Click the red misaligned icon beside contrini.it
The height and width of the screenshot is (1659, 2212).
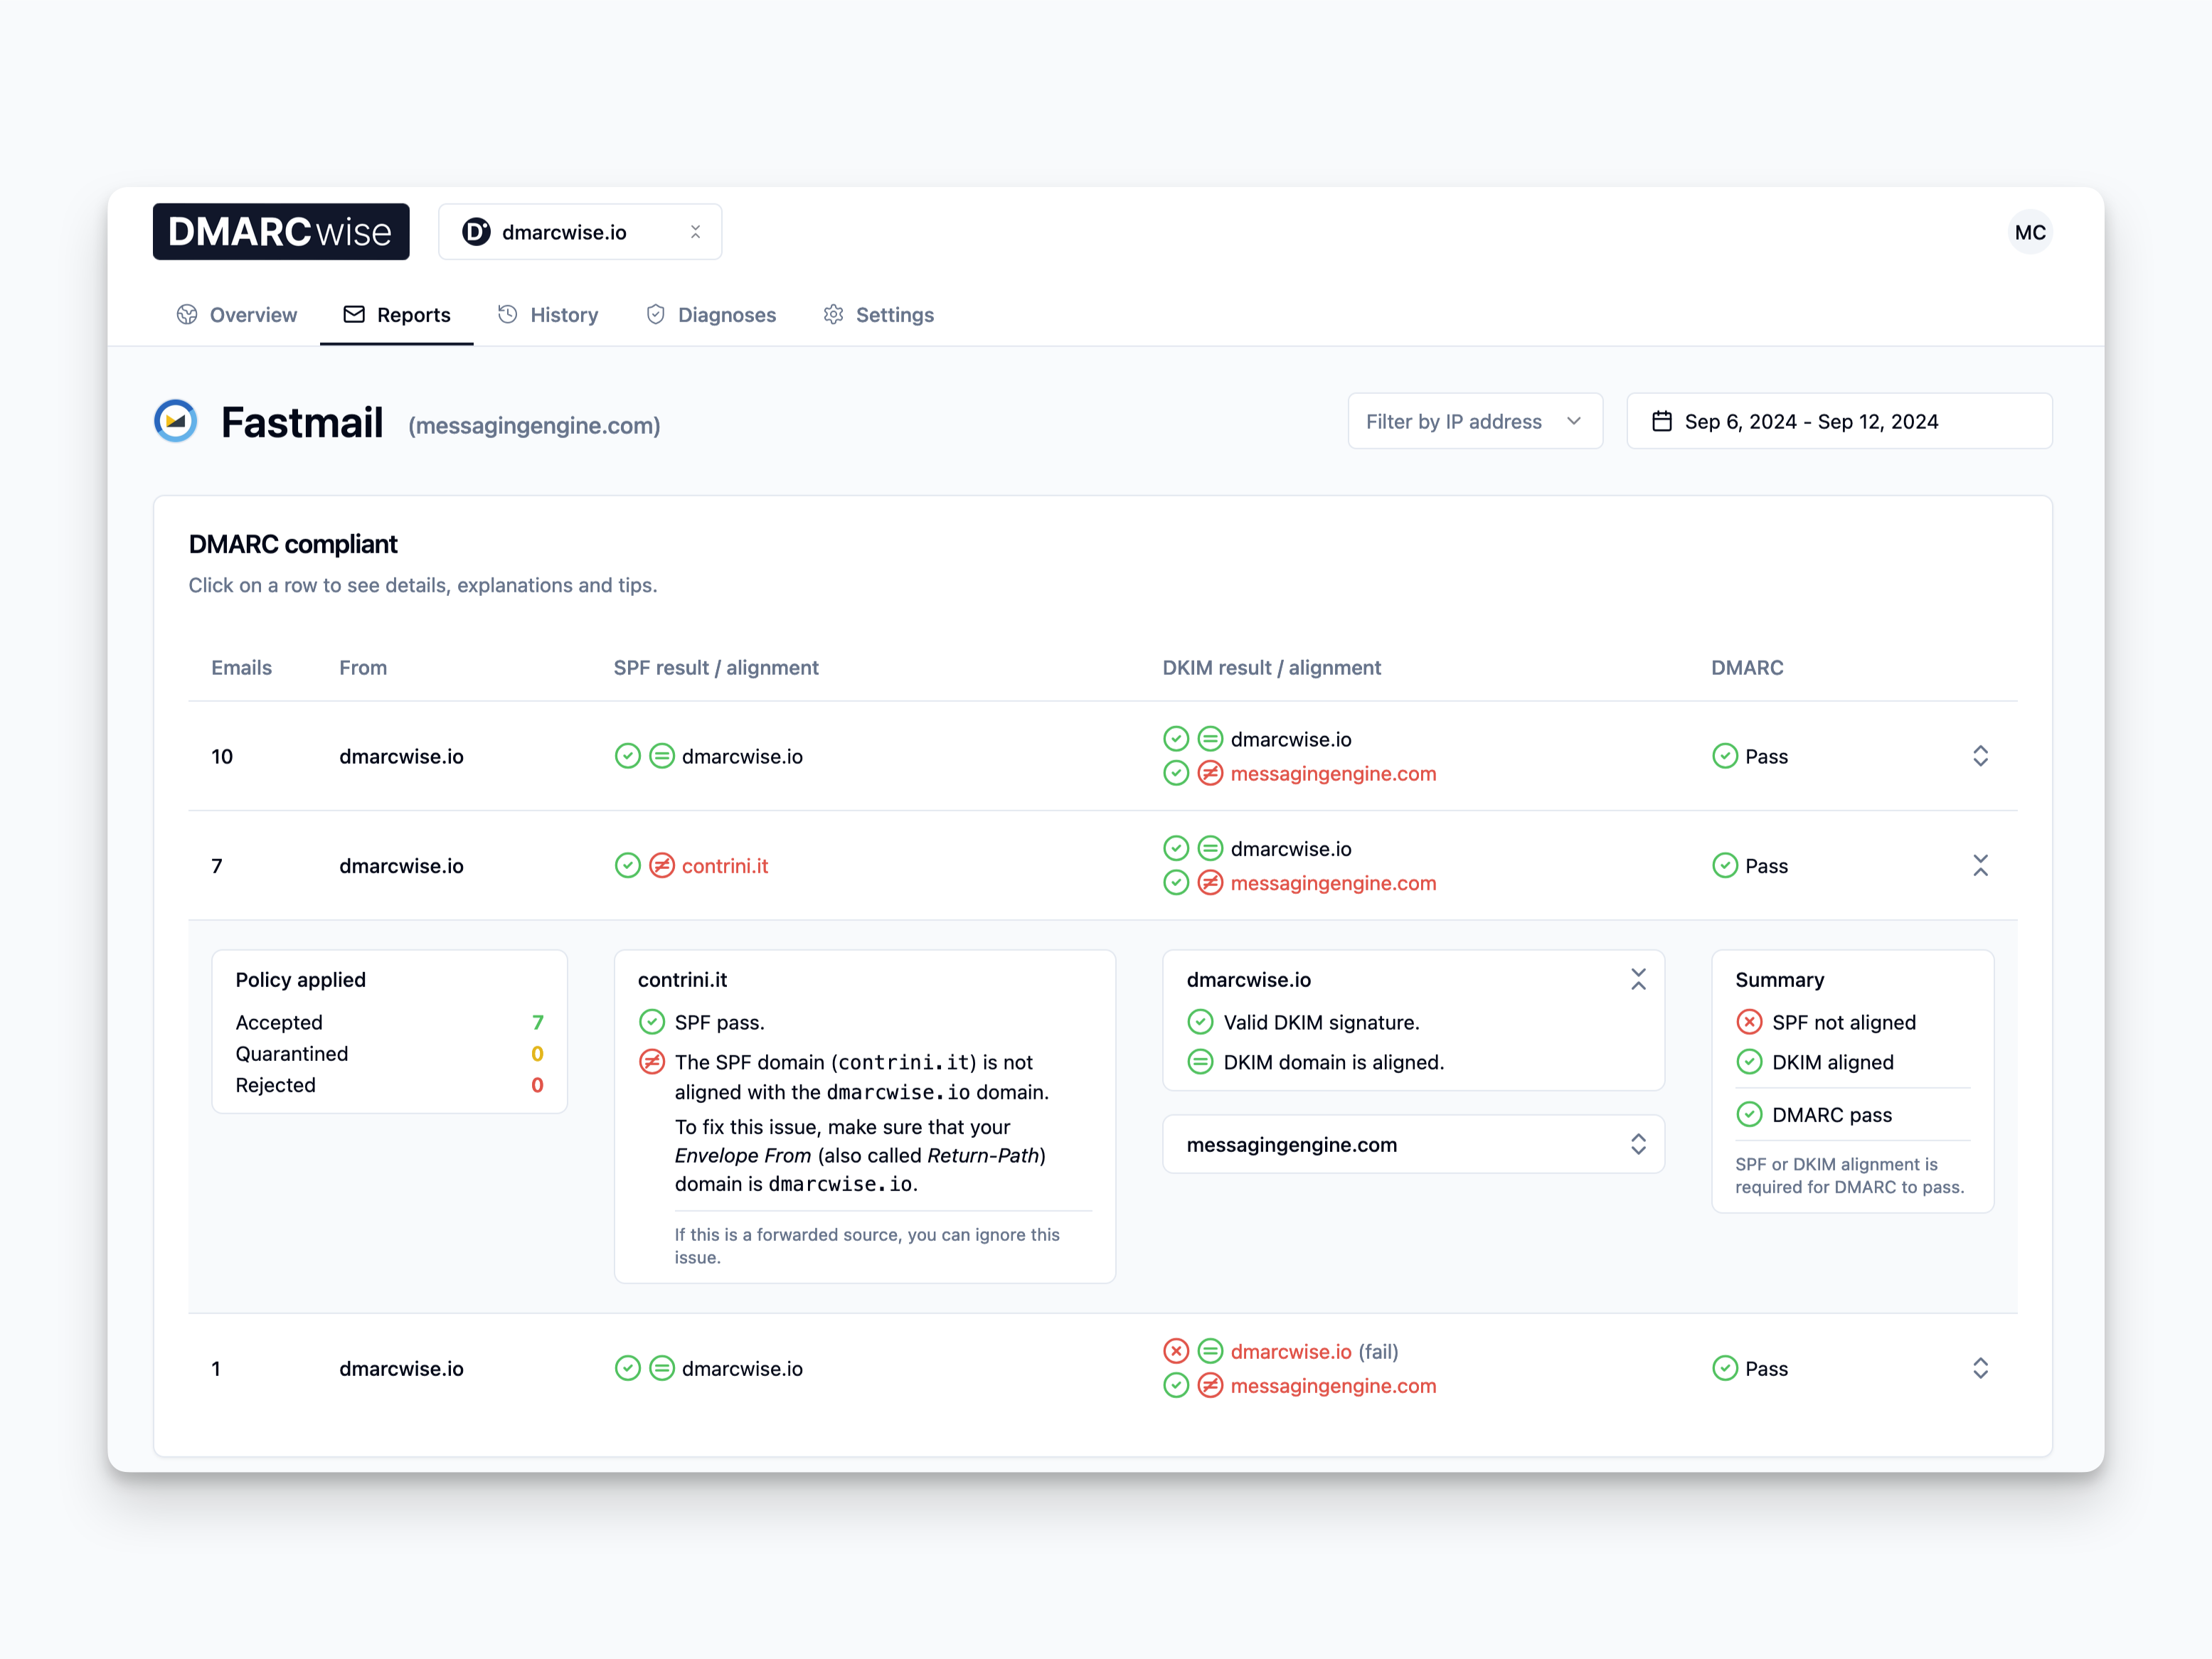[662, 866]
